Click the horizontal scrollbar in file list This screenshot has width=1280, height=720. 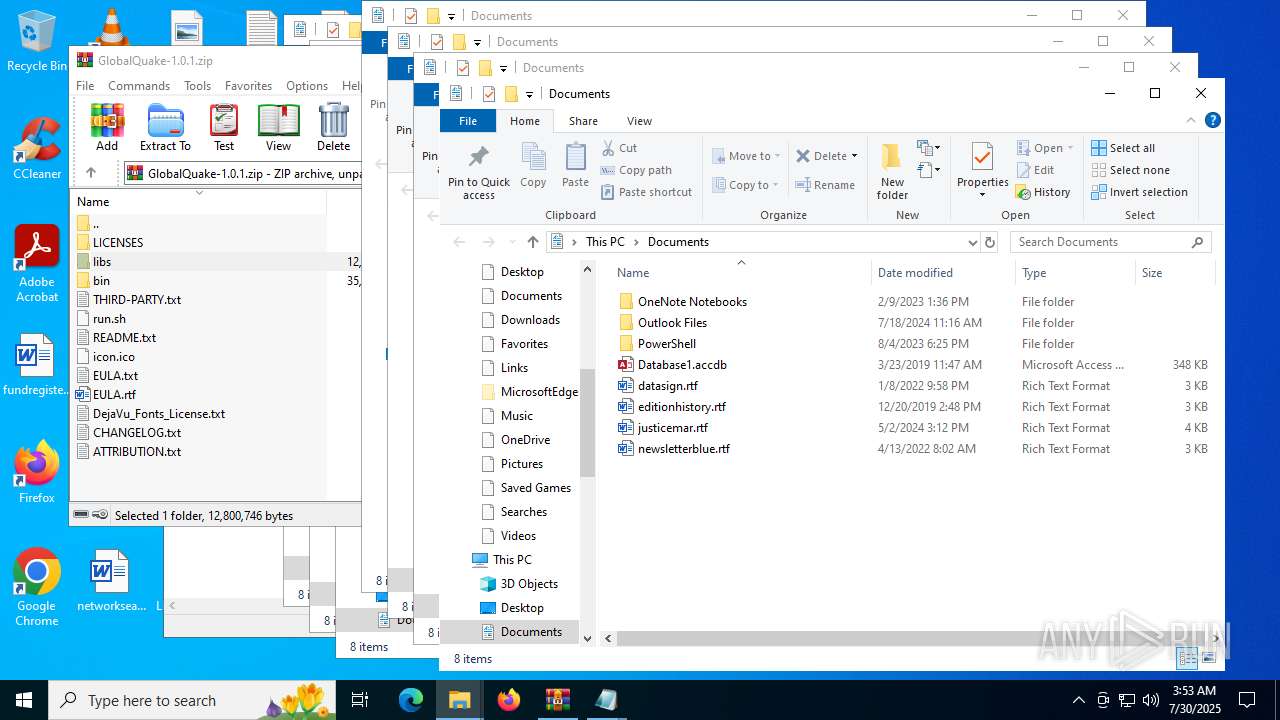910,638
